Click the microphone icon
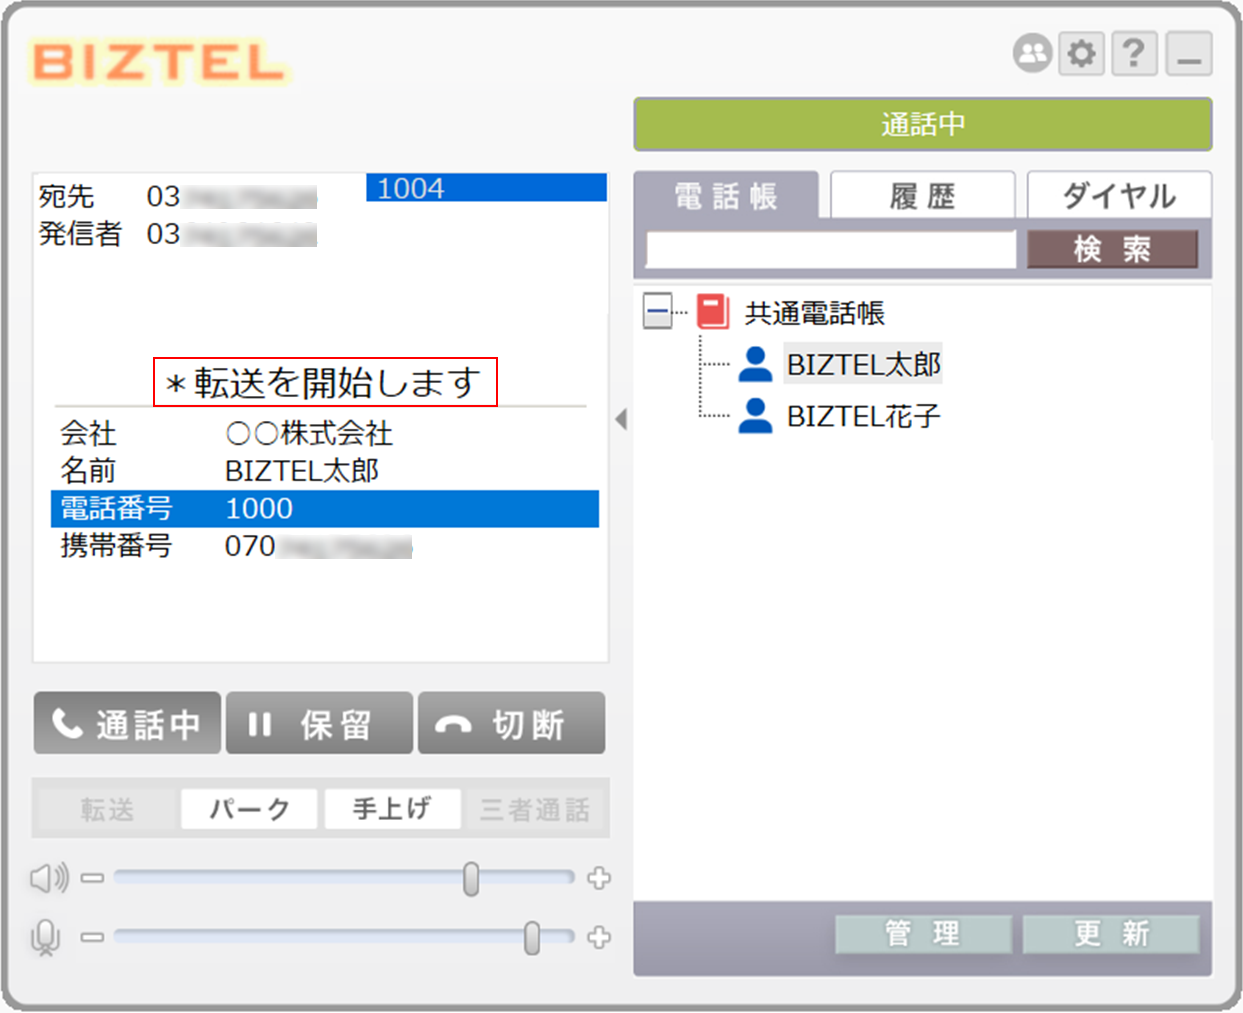The image size is (1243, 1013). pos(45,937)
